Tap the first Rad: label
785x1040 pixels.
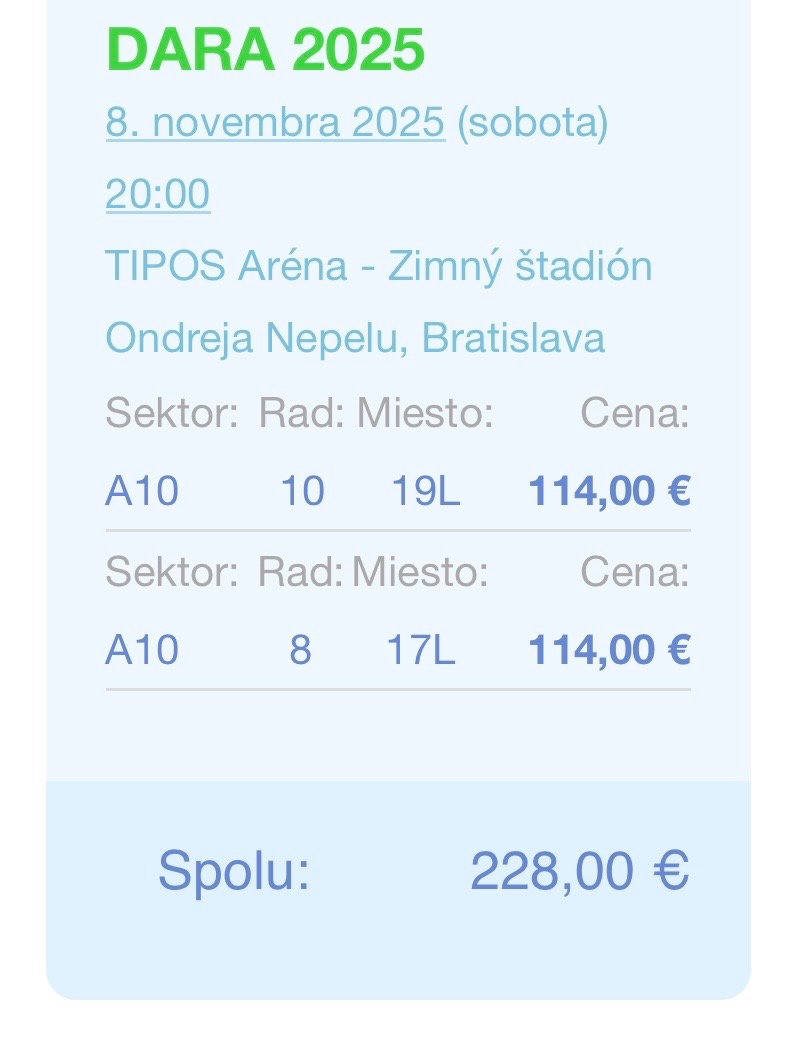(x=301, y=412)
